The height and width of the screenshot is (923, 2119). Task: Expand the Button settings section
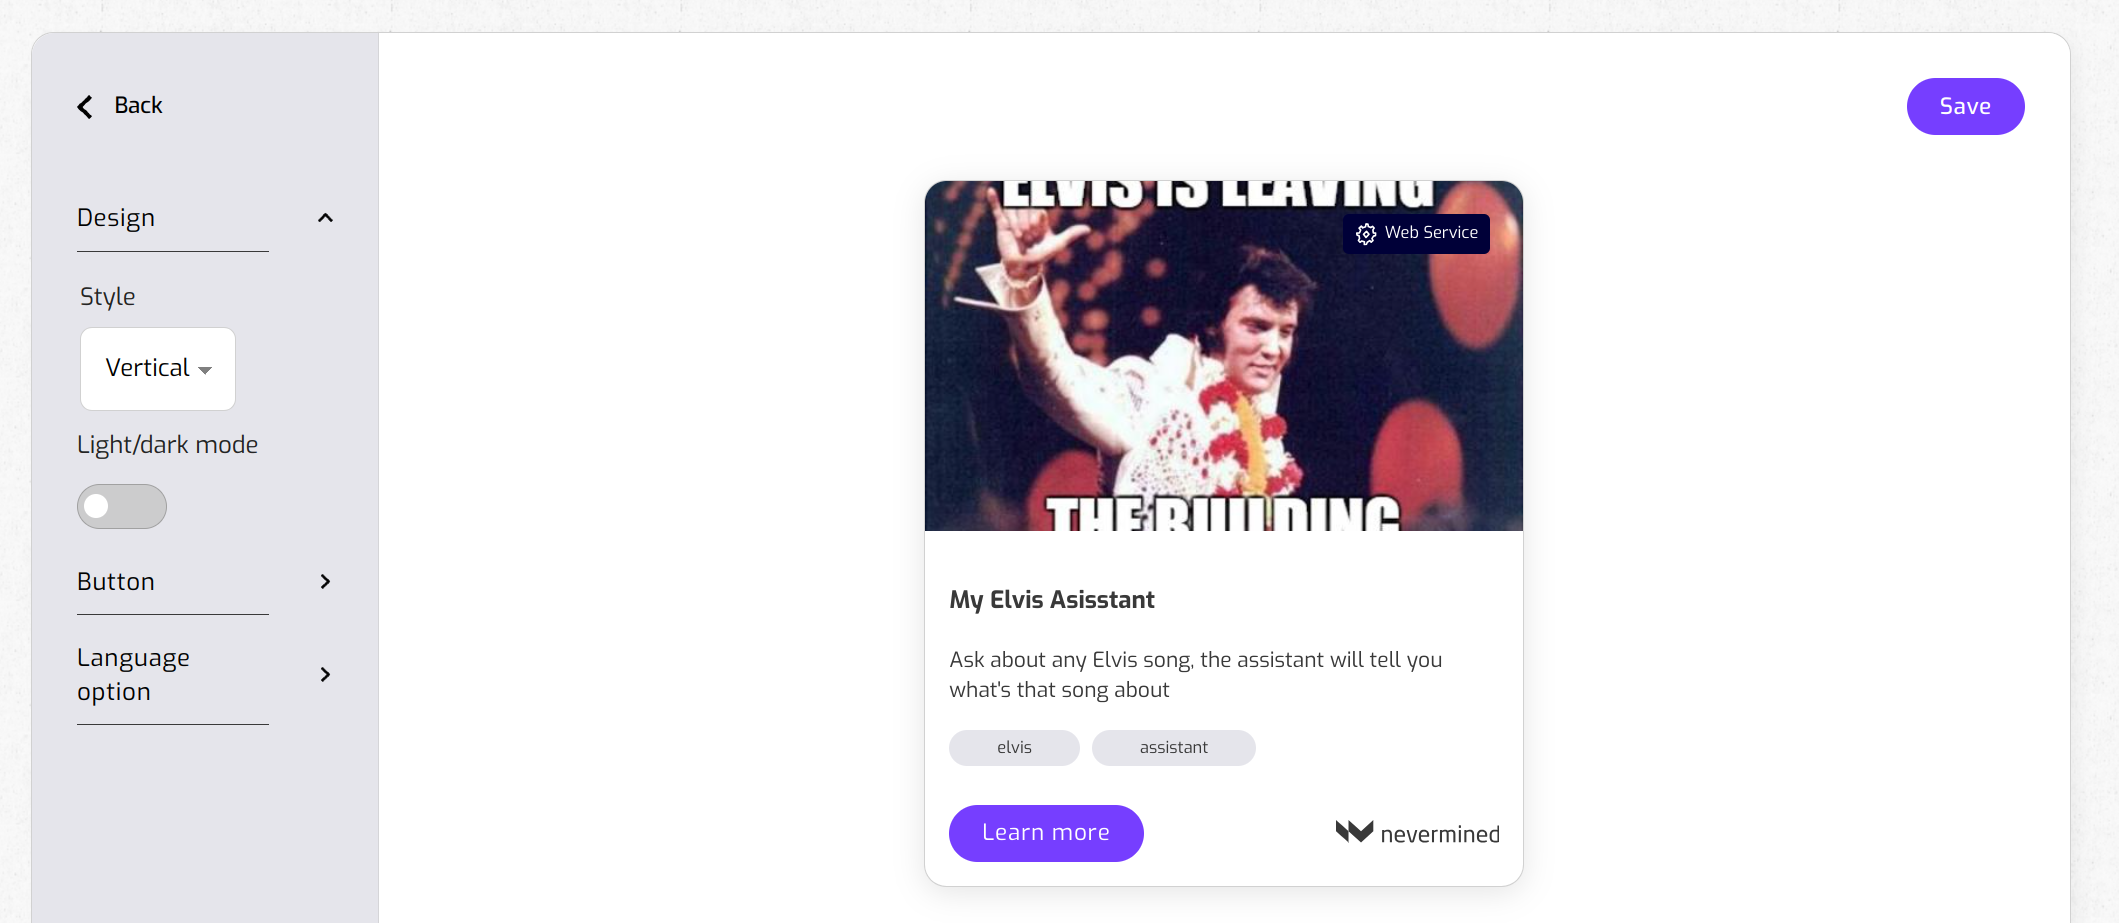click(x=205, y=582)
